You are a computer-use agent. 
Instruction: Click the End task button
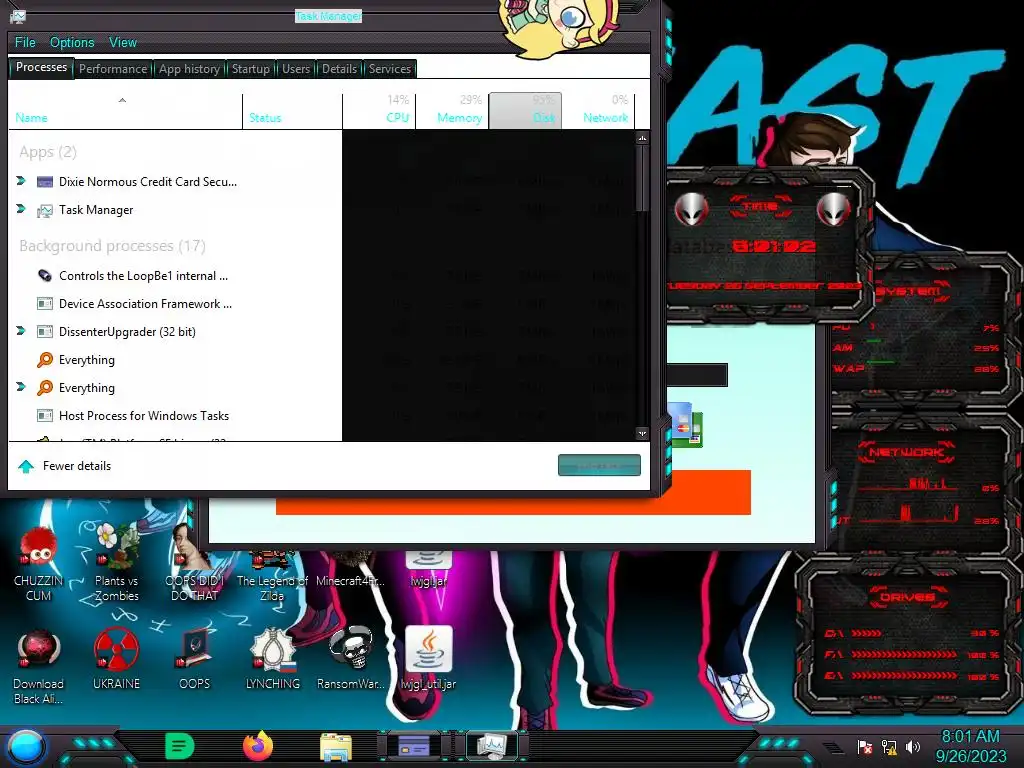pos(600,465)
